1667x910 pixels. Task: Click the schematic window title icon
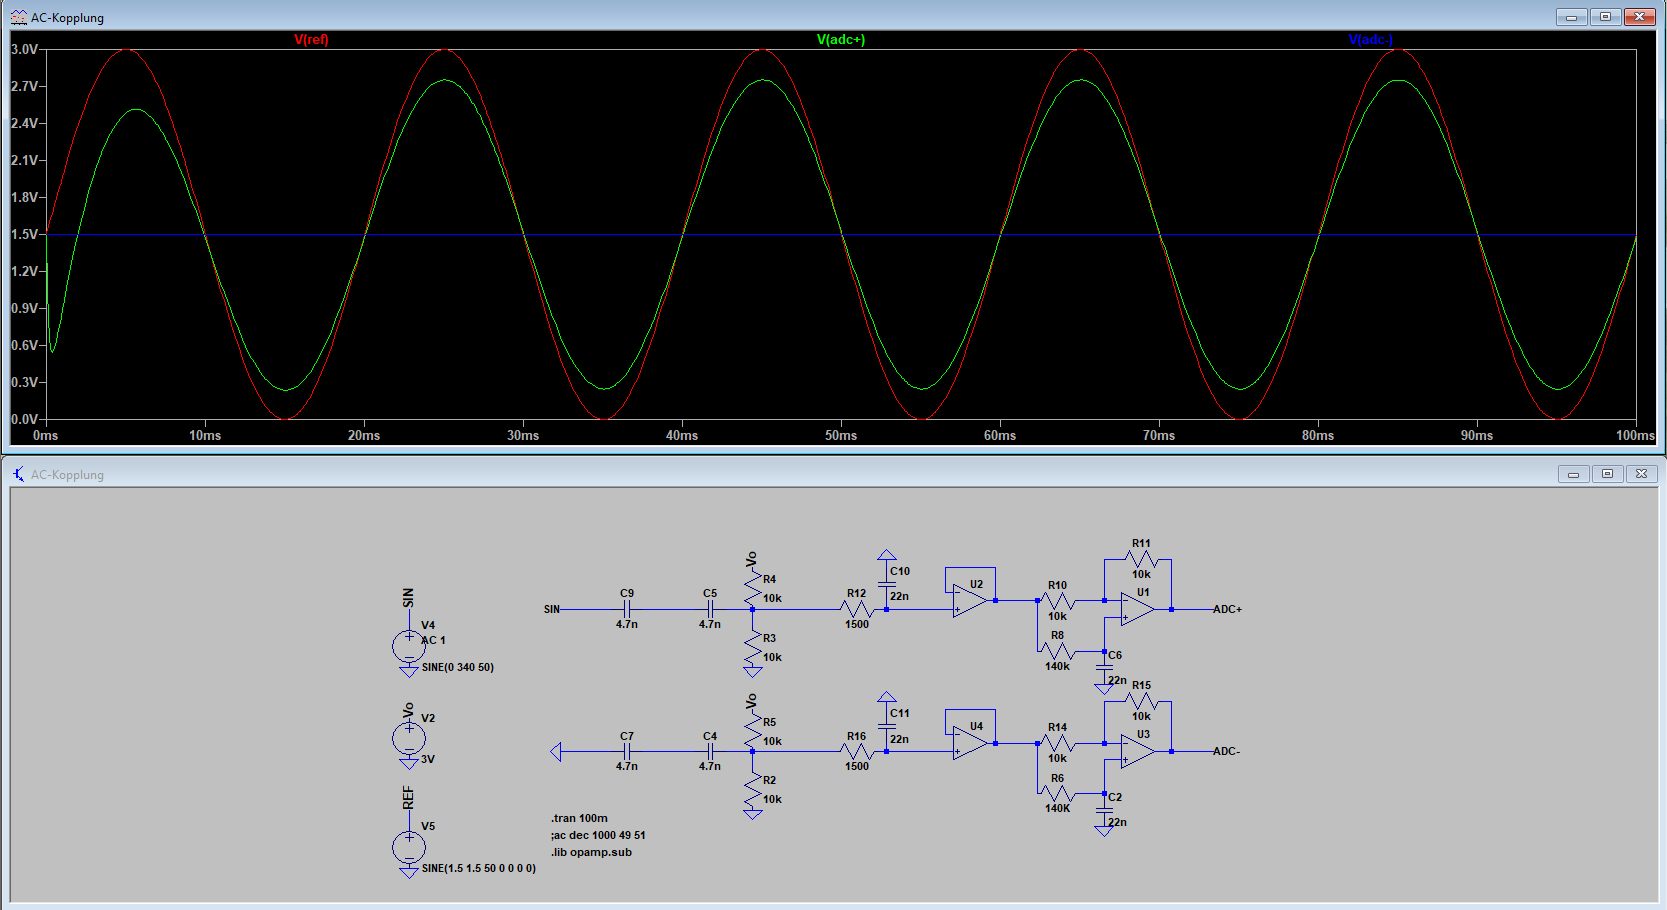point(19,474)
